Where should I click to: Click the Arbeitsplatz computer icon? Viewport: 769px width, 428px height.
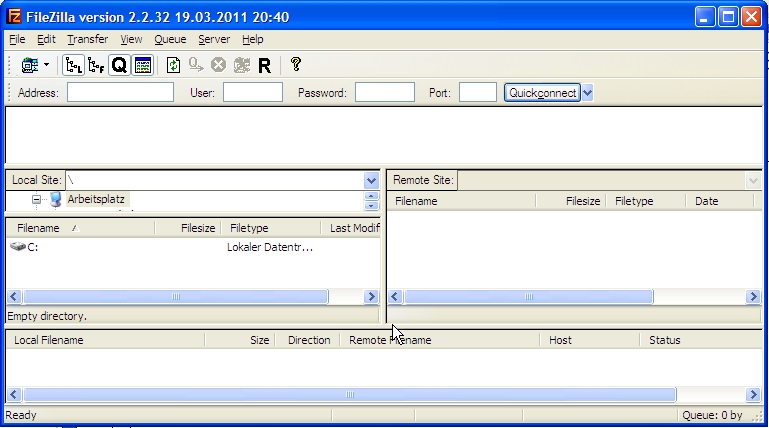tap(55, 199)
